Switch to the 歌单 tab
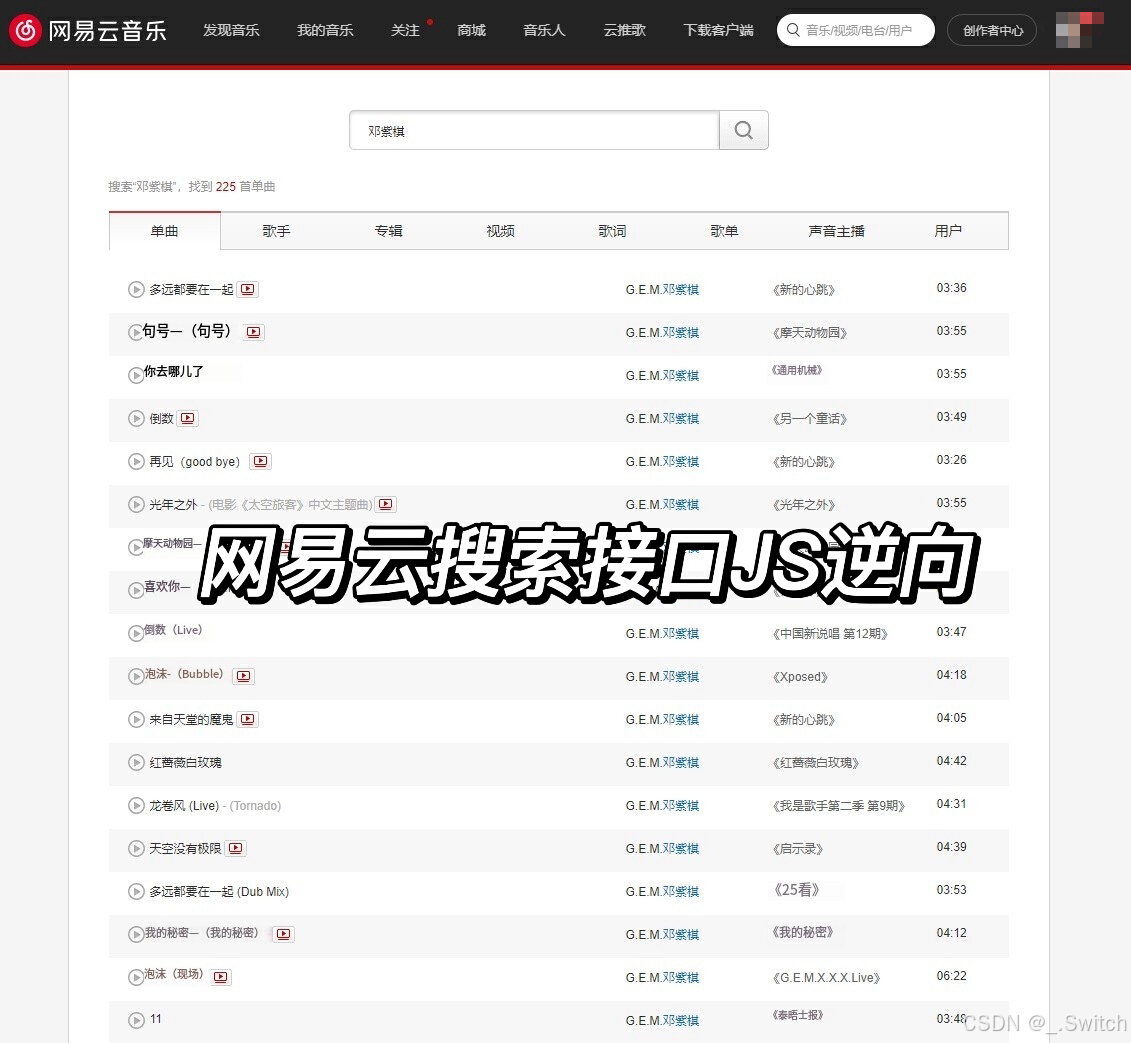1131x1043 pixels. pos(723,231)
